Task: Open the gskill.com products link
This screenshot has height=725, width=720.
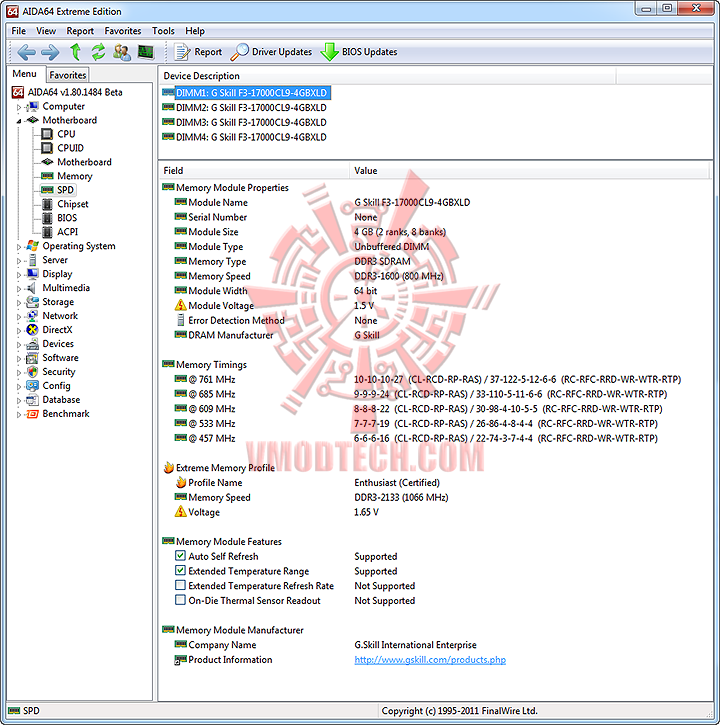Action: pyautogui.click(x=430, y=660)
